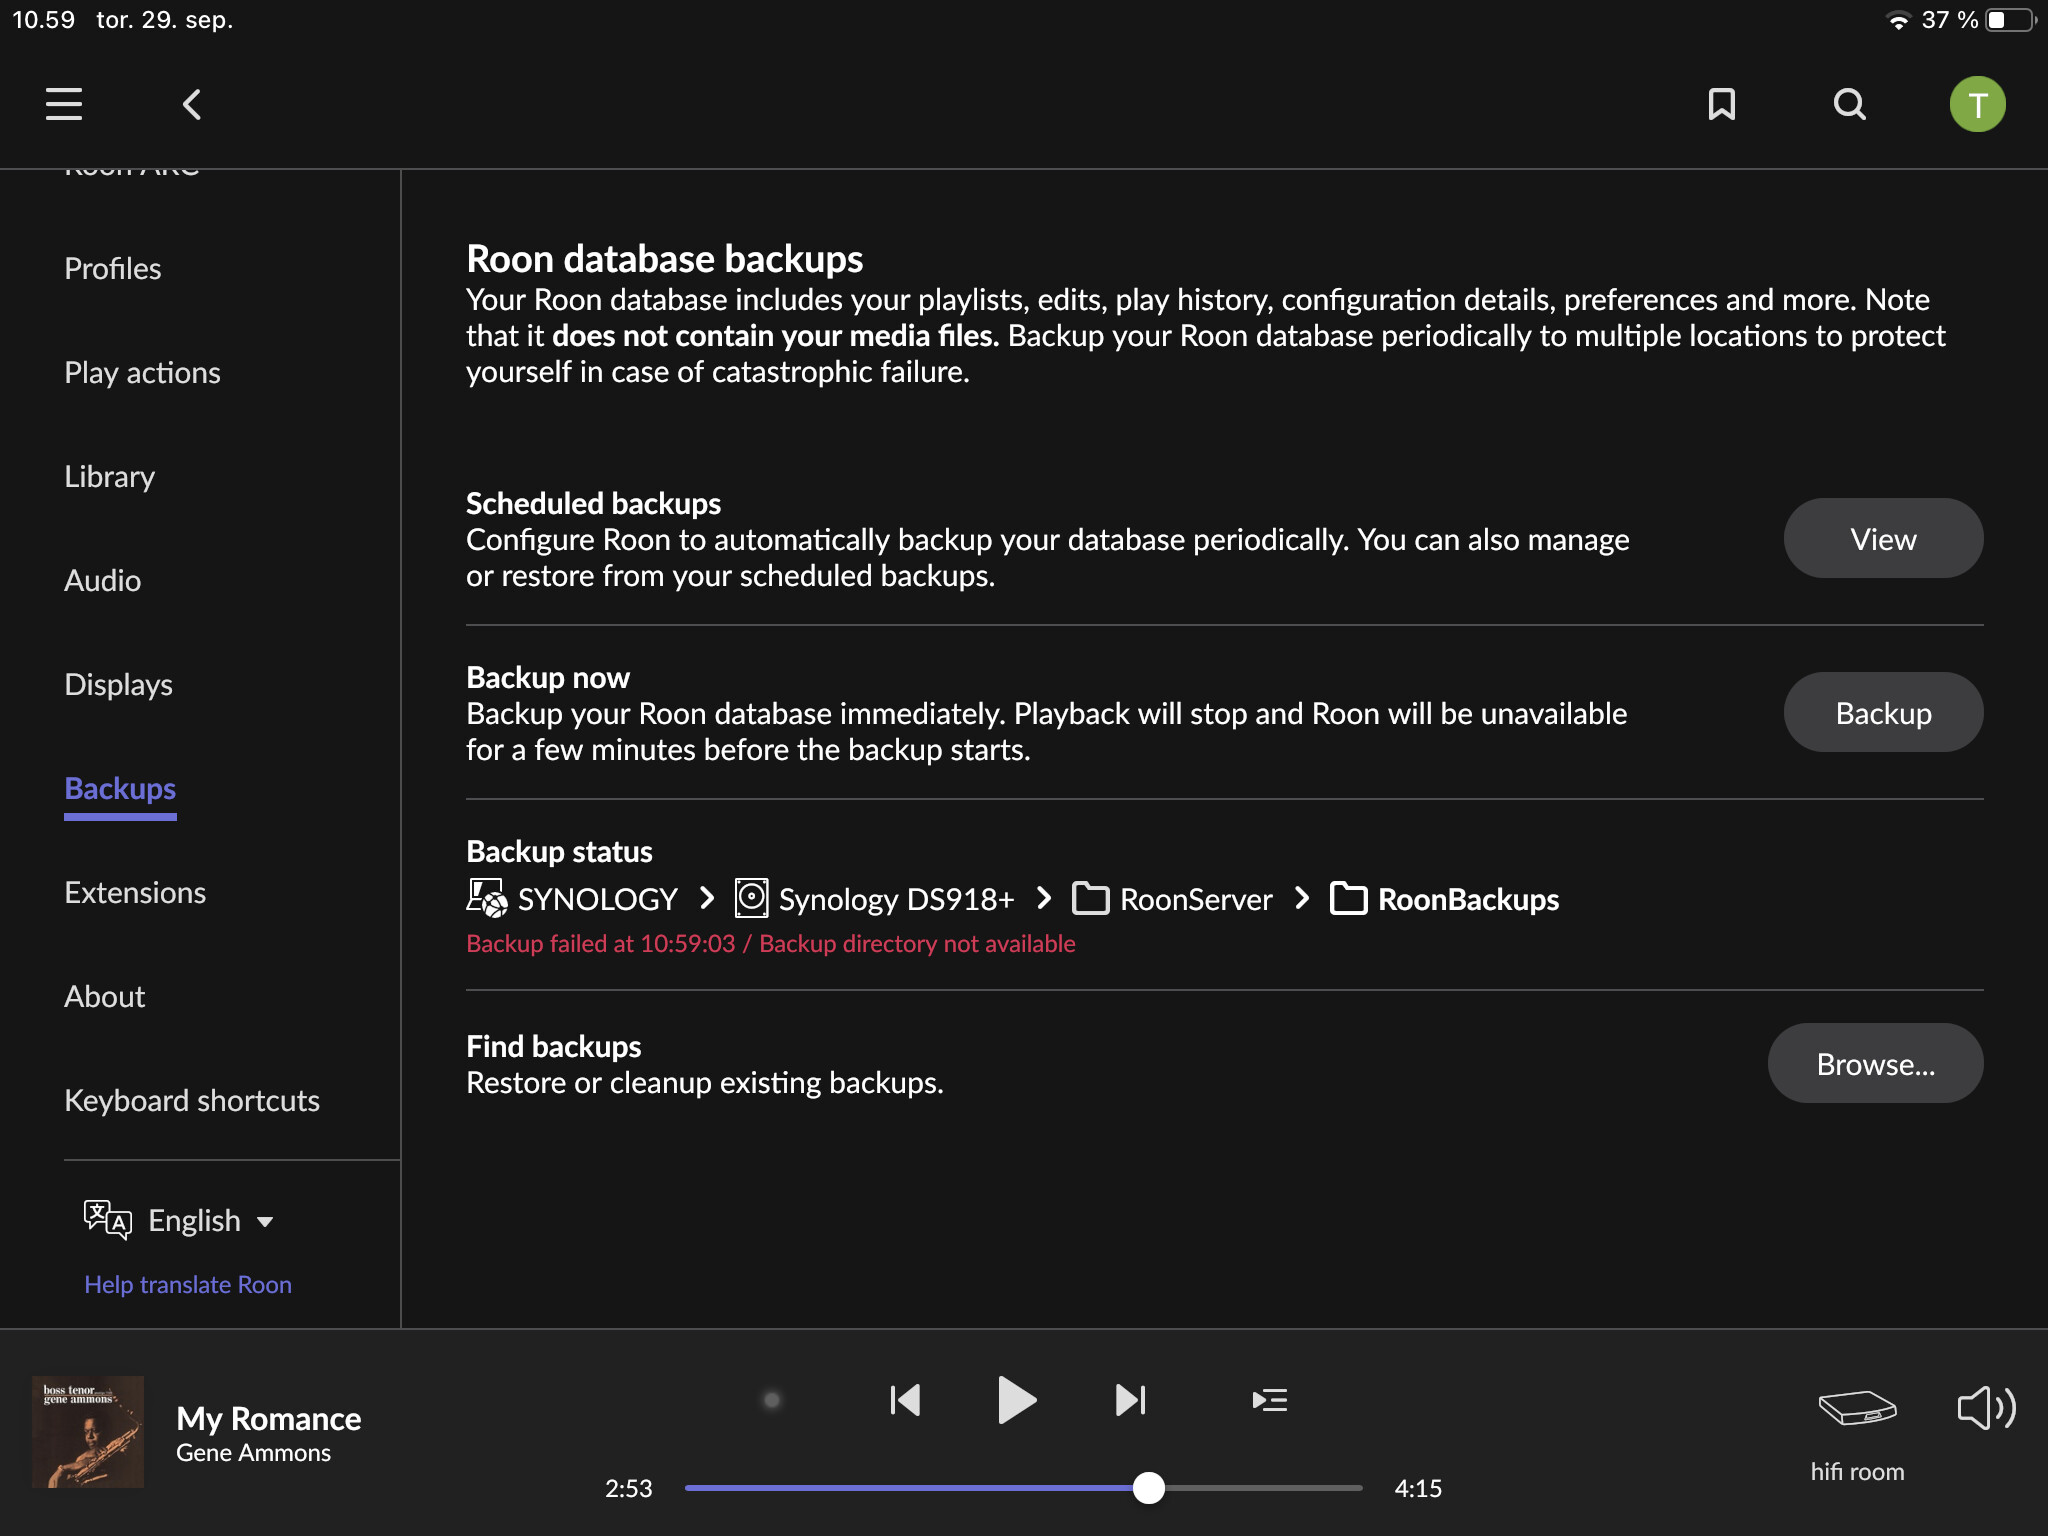Screen dimensions: 2048x1536
Task: Click the SYNOLOGY path label
Action: [598, 899]
